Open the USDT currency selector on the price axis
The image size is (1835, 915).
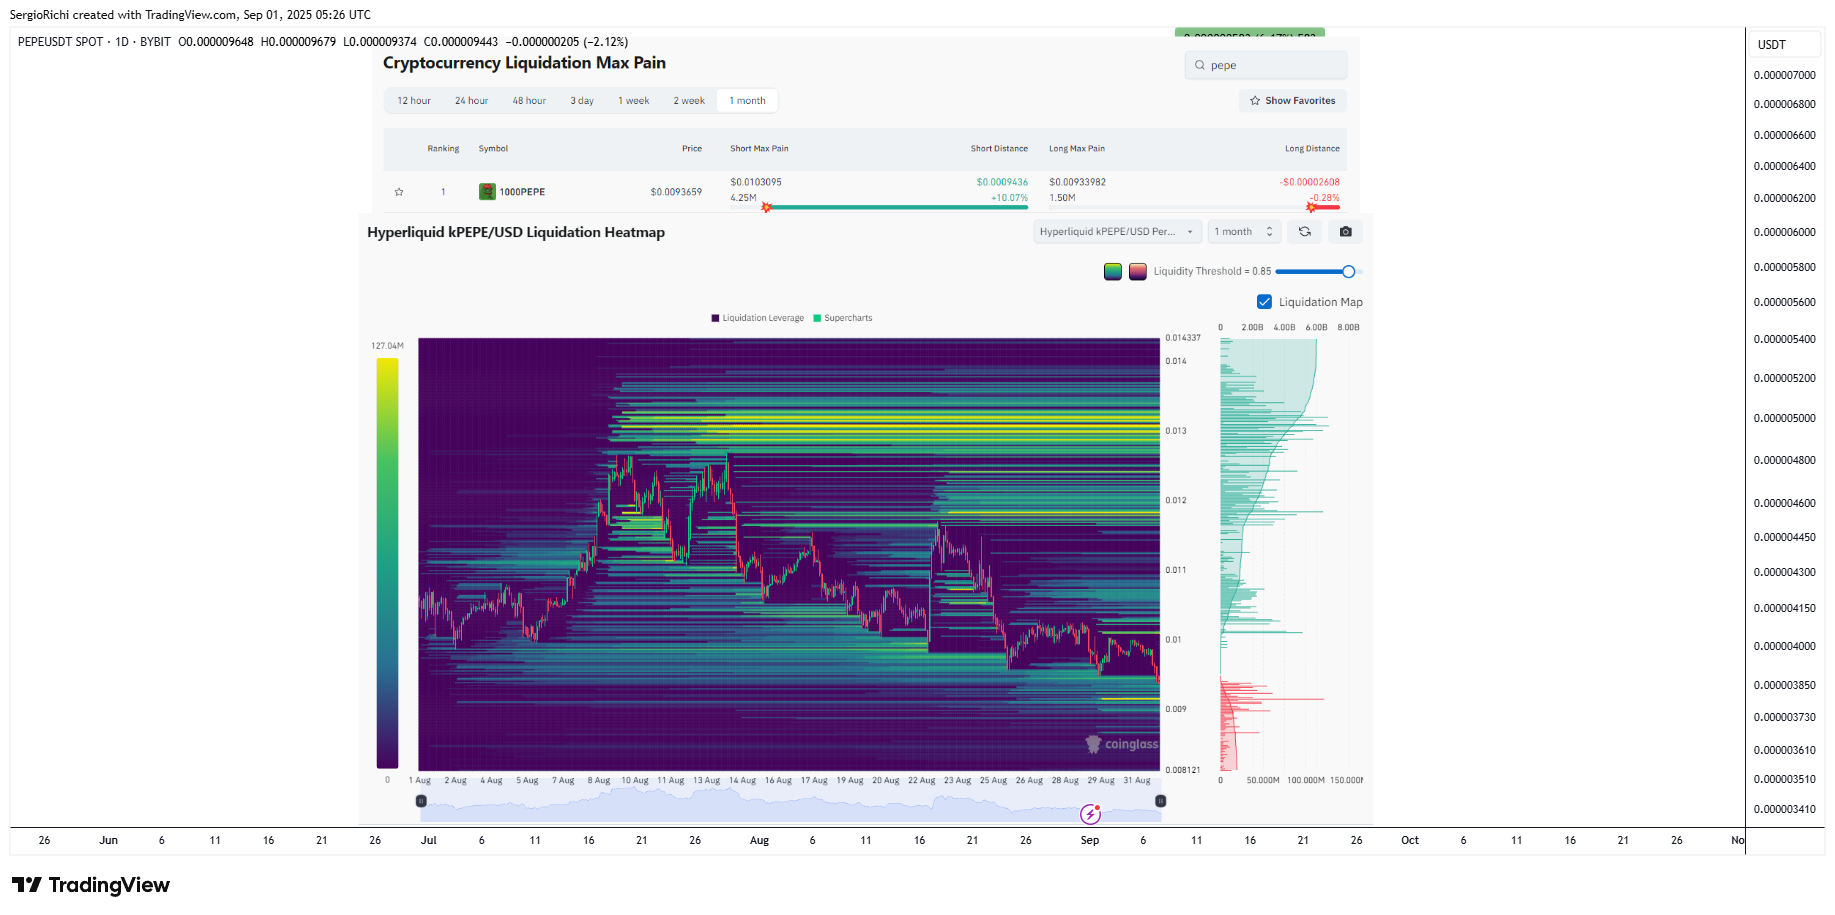[1786, 44]
